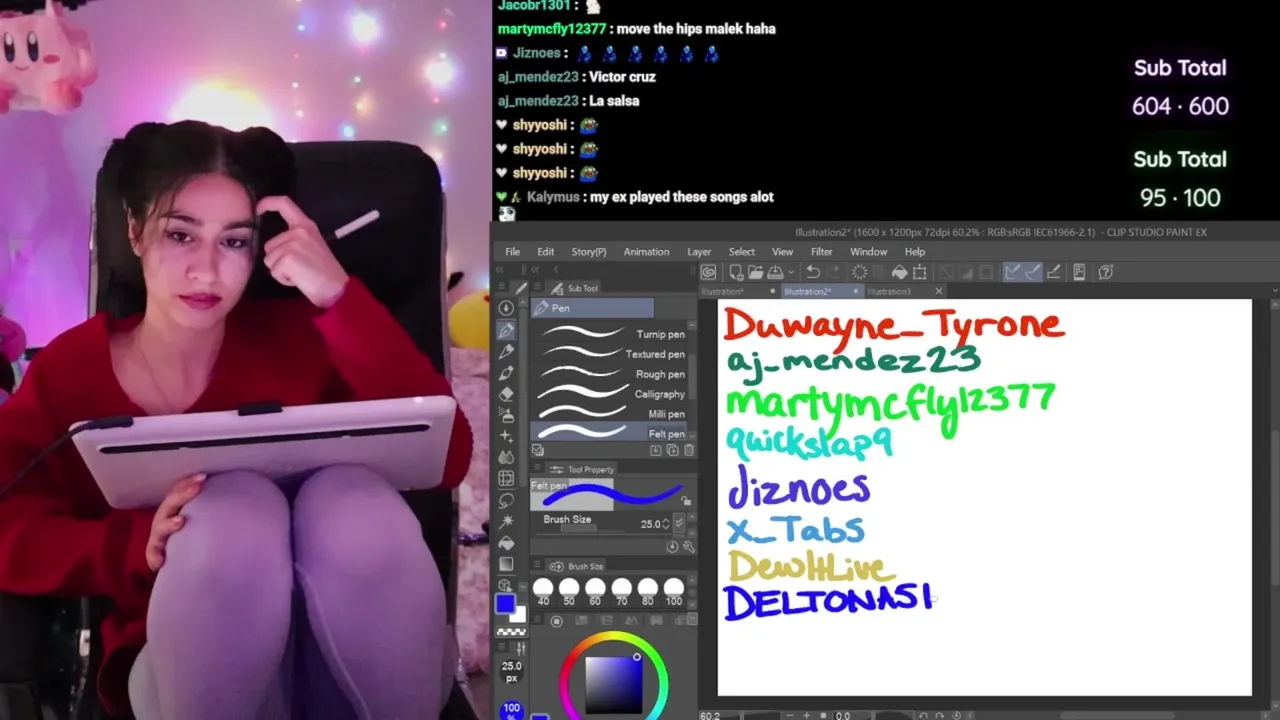Select the Brush tool in toolbox
This screenshot has height=720, width=1280.
click(x=506, y=373)
